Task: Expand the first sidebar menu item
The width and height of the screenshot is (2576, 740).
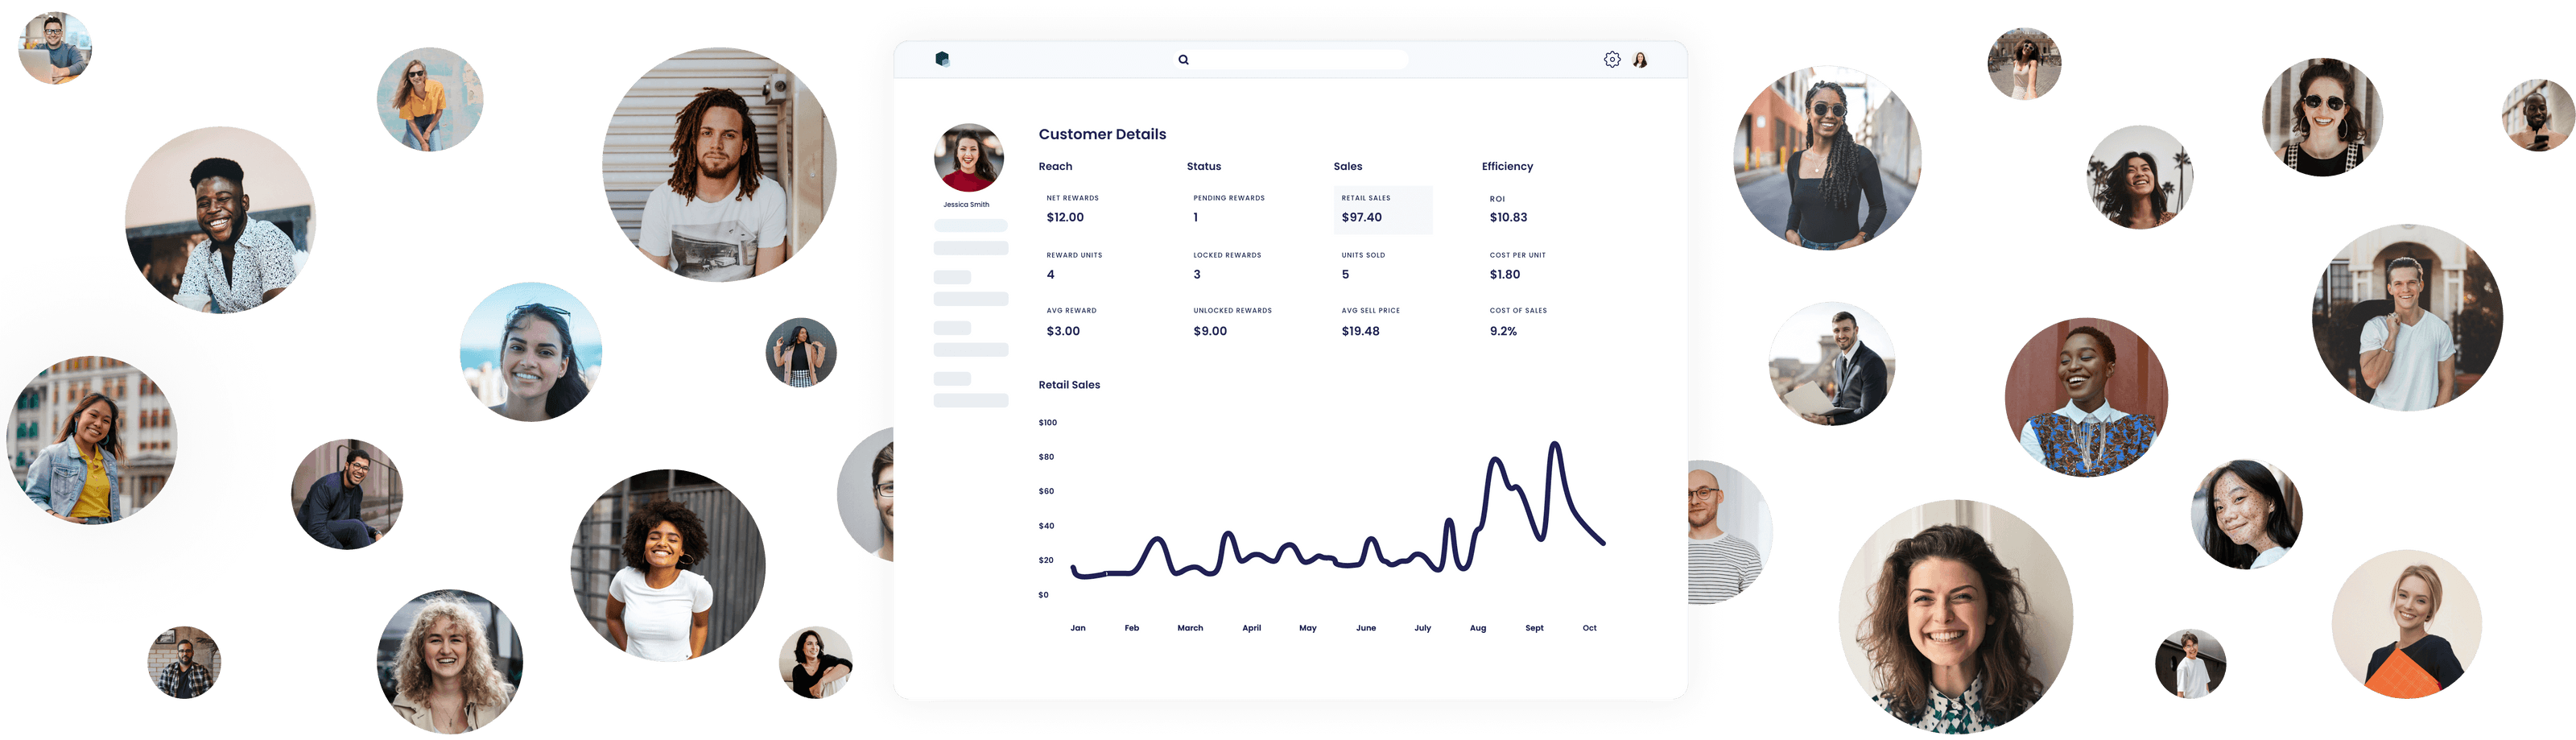Action: tap(969, 225)
